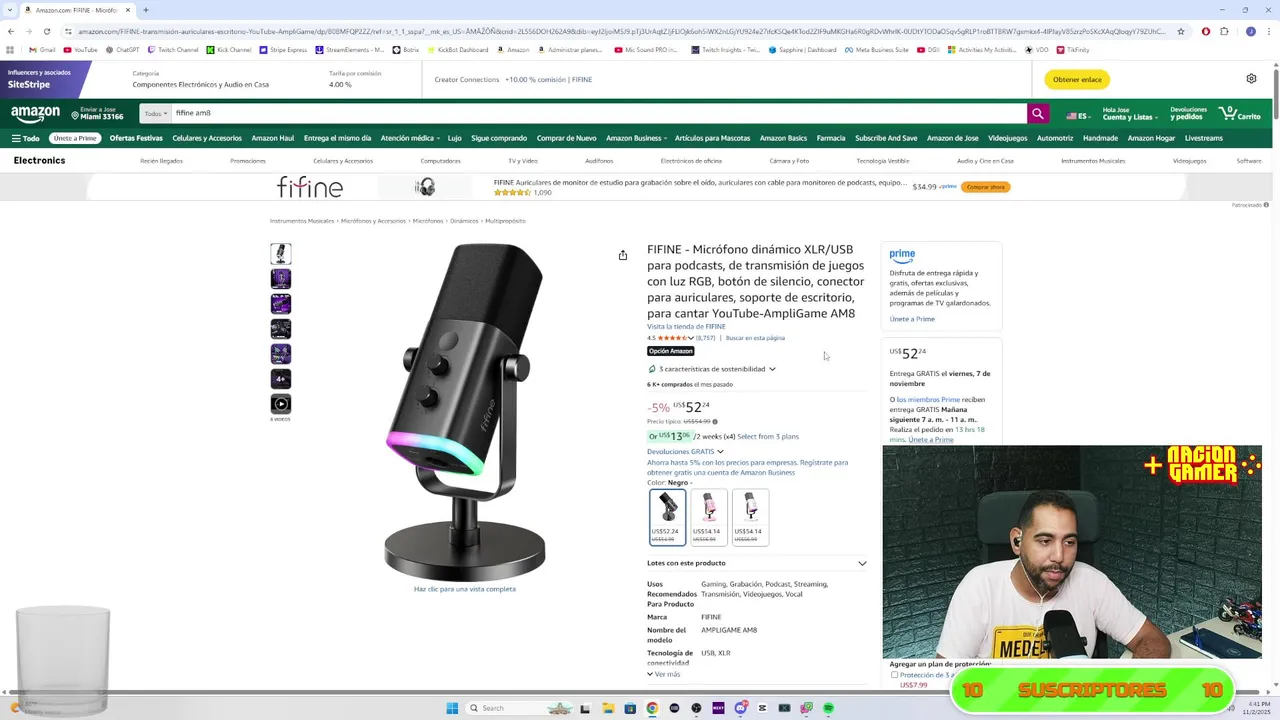The image size is (1280, 720).
Task: Bookmark this page with the star icon
Action: tap(1181, 31)
